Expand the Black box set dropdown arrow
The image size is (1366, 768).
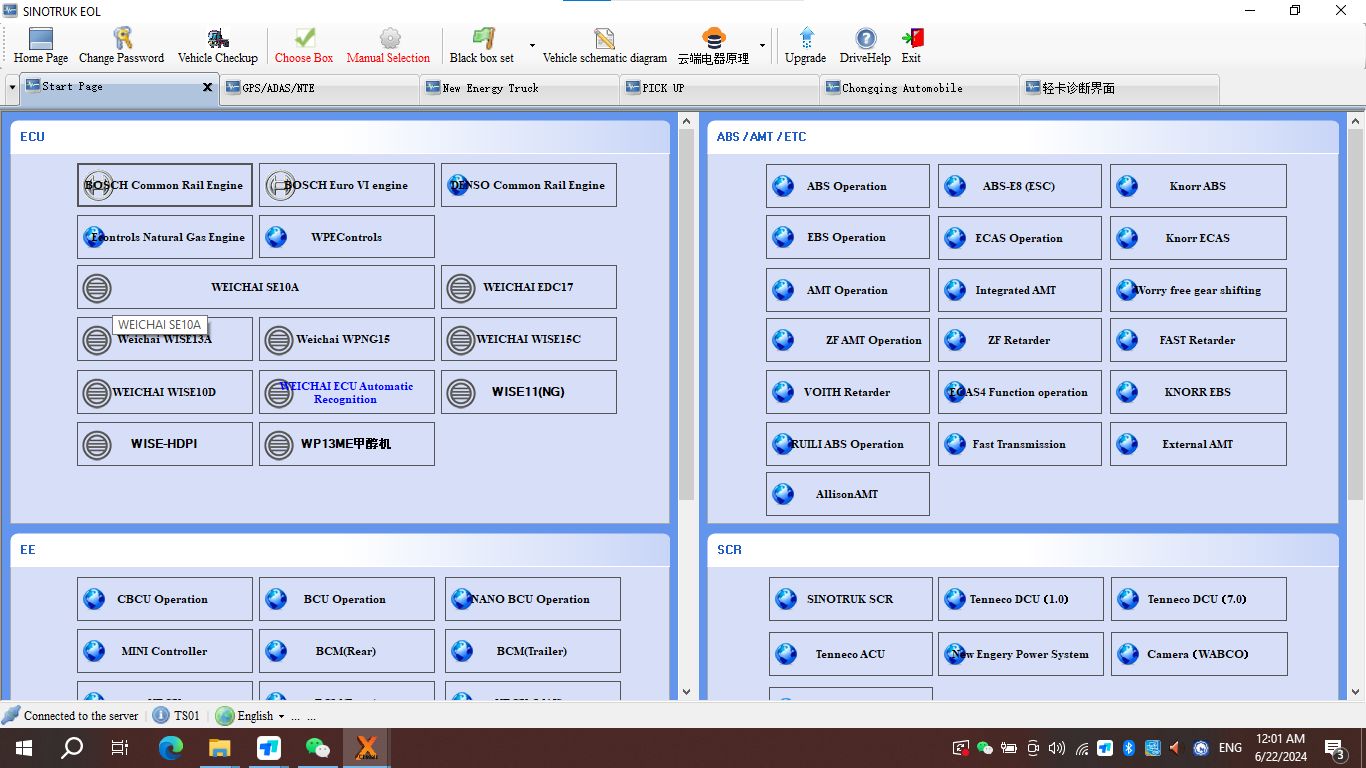532,46
